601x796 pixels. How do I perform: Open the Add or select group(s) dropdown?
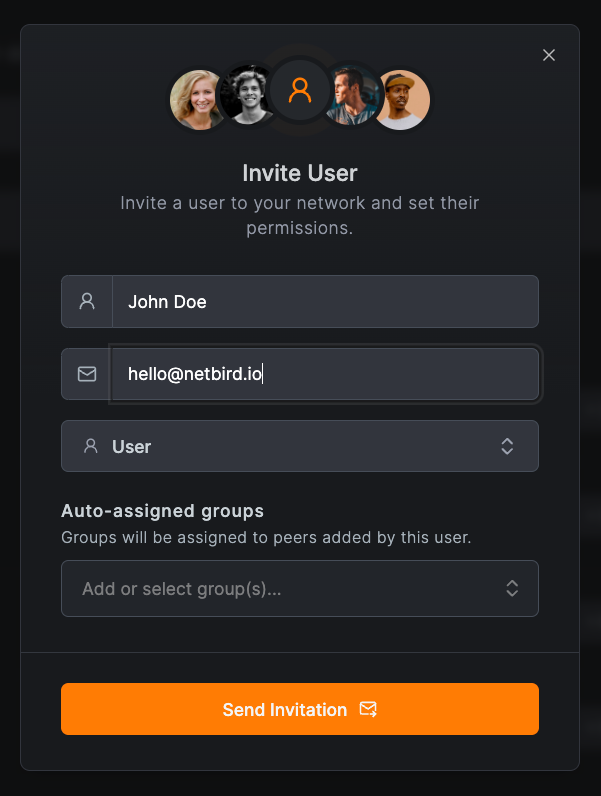coord(290,589)
